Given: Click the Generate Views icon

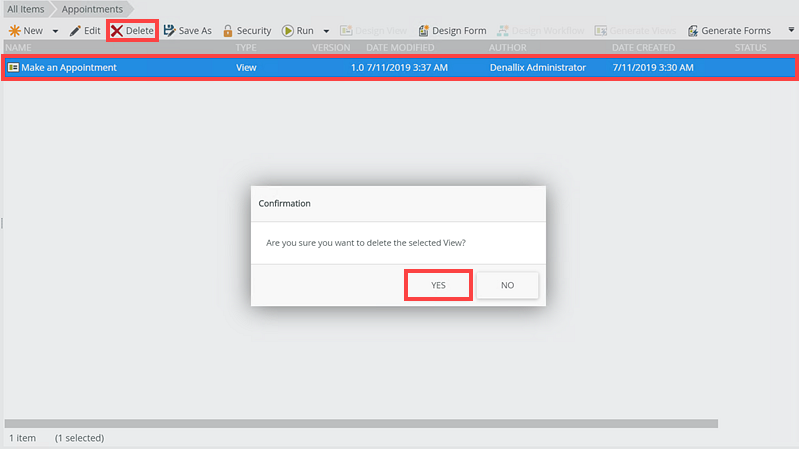Looking at the screenshot, I should click(x=601, y=31).
